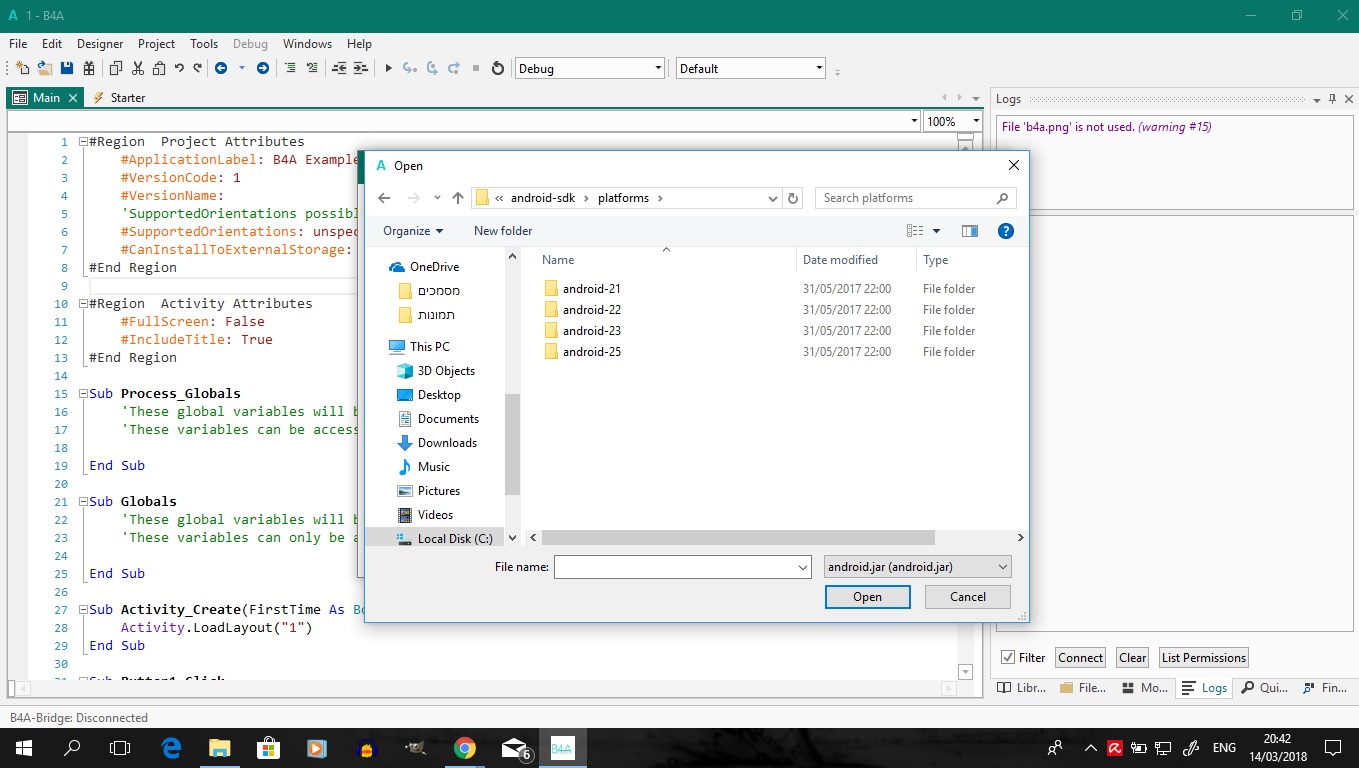The image size is (1359, 768).
Task: Click the Cut scissors icon in toolbar
Action: tap(137, 68)
